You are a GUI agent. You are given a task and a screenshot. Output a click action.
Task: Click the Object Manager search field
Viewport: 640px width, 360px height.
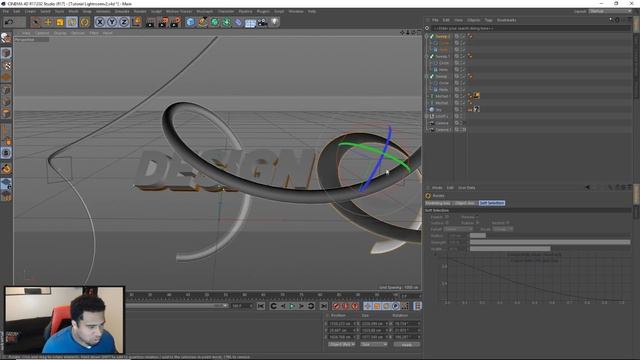pyautogui.click(x=531, y=28)
